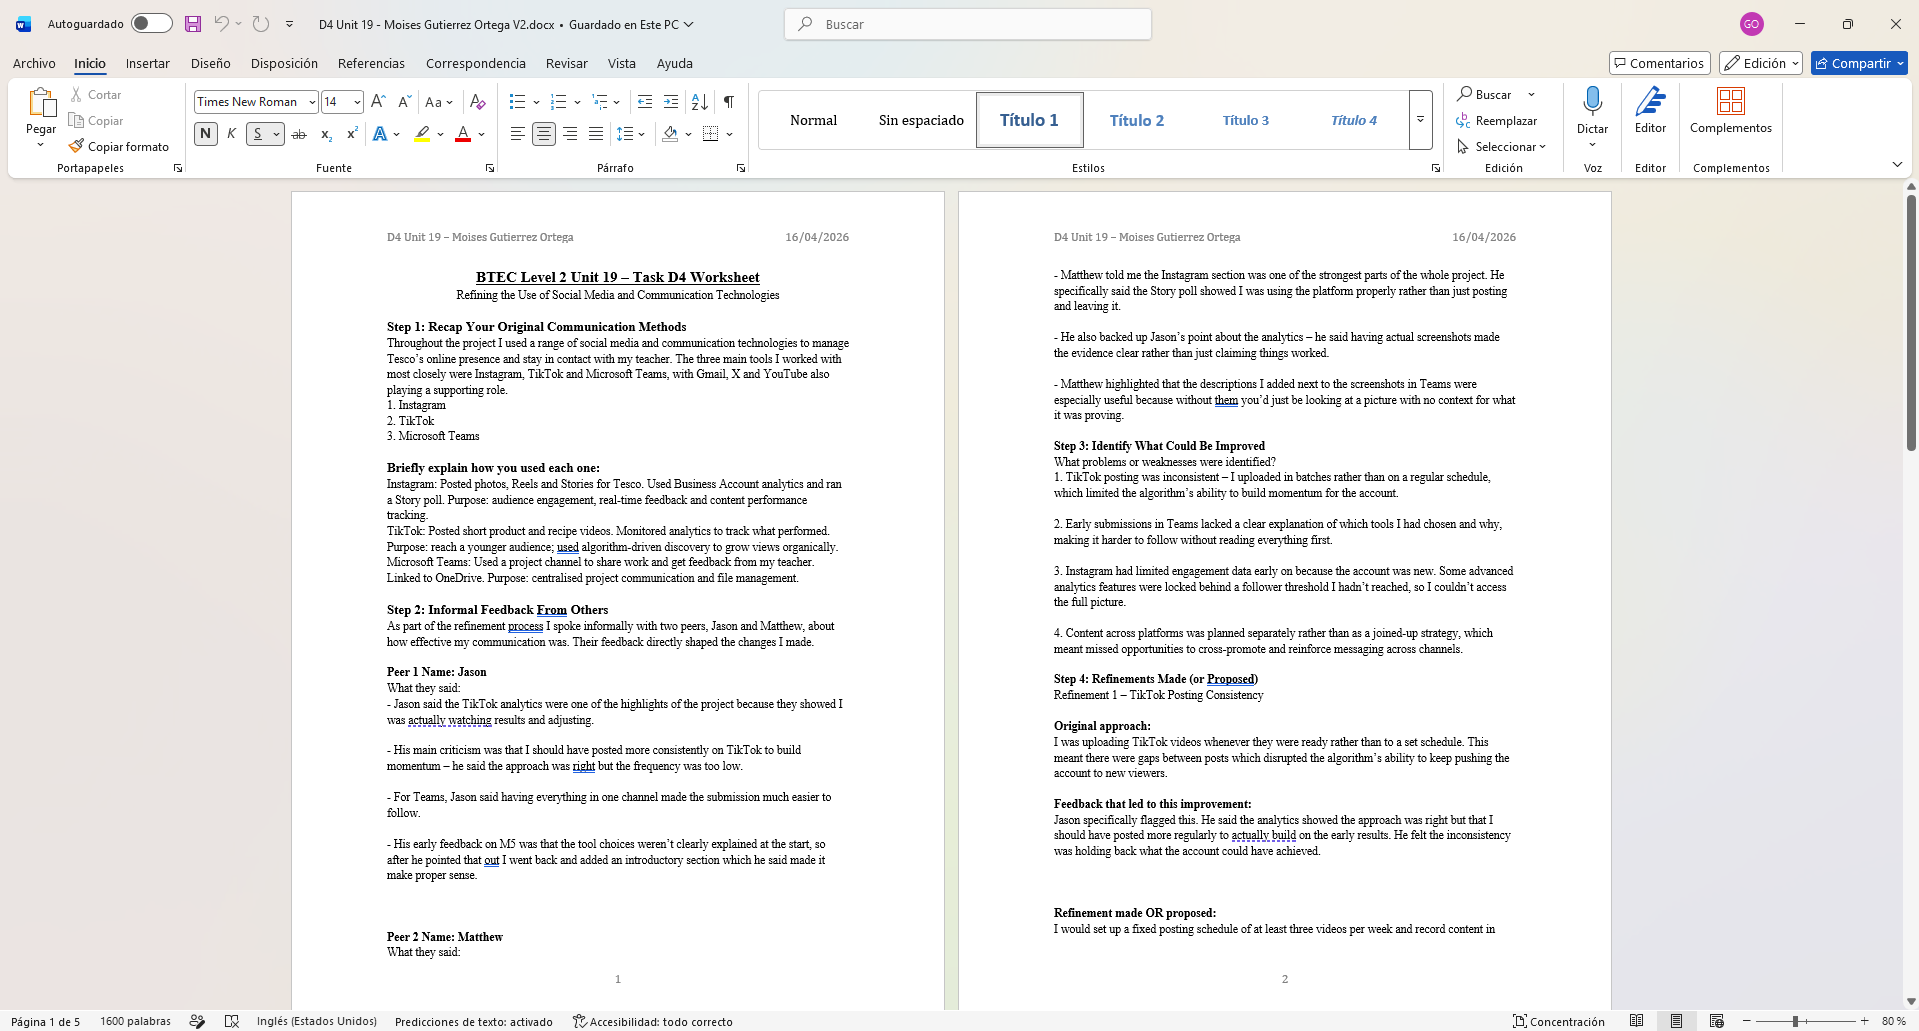Click Comentarios button
The height and width of the screenshot is (1031, 1919).
pos(1659,63)
